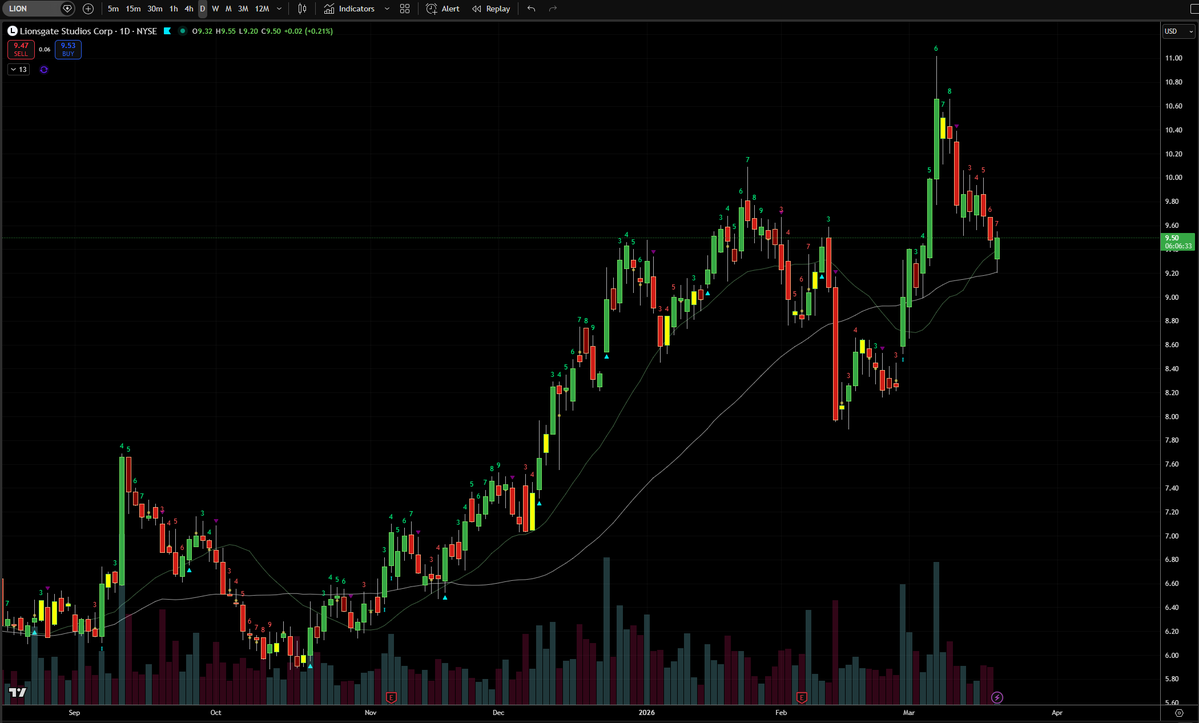Click the 6.00 price axis label
Screen dimensions: 1199x723
point(1171,656)
